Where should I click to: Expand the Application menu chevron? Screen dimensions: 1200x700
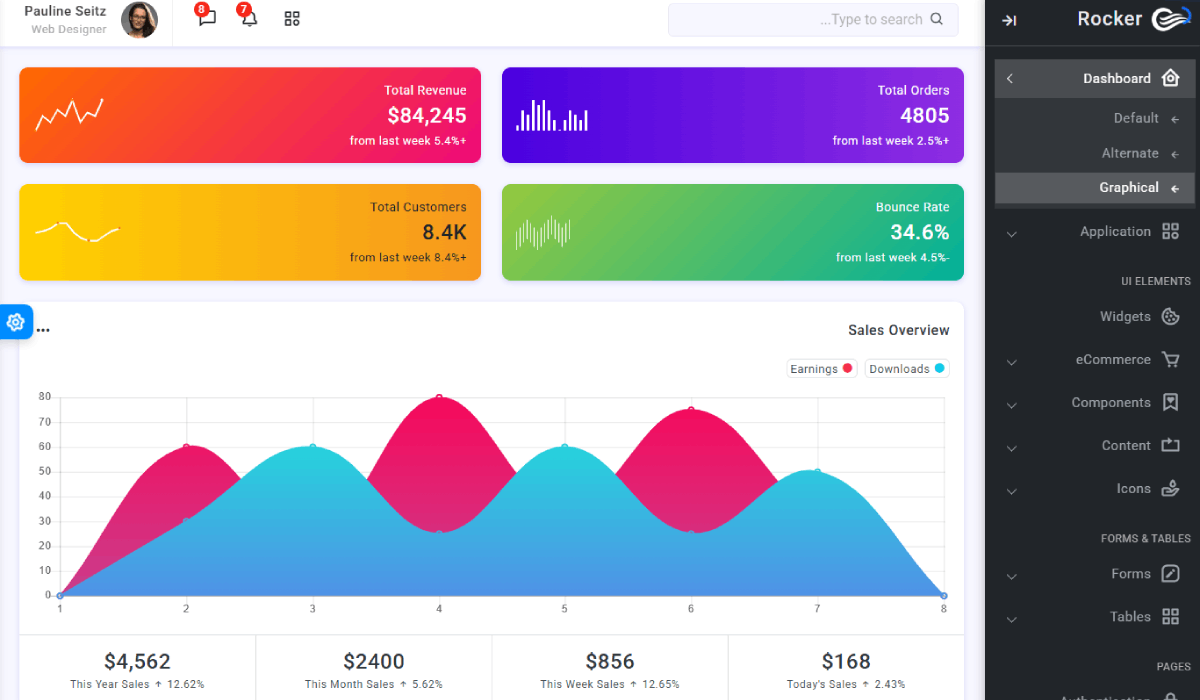[x=1011, y=233]
